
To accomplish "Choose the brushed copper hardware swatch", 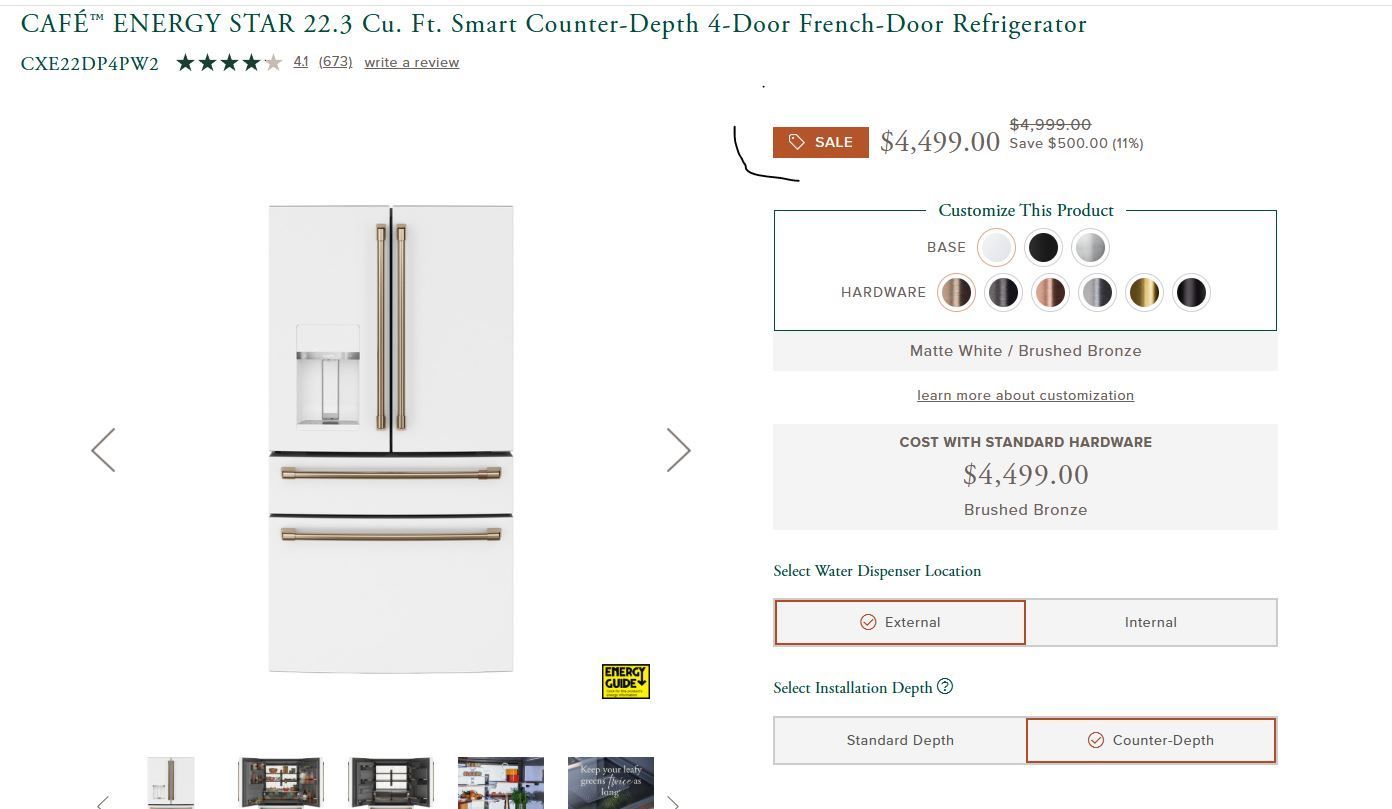I will tap(1050, 292).
